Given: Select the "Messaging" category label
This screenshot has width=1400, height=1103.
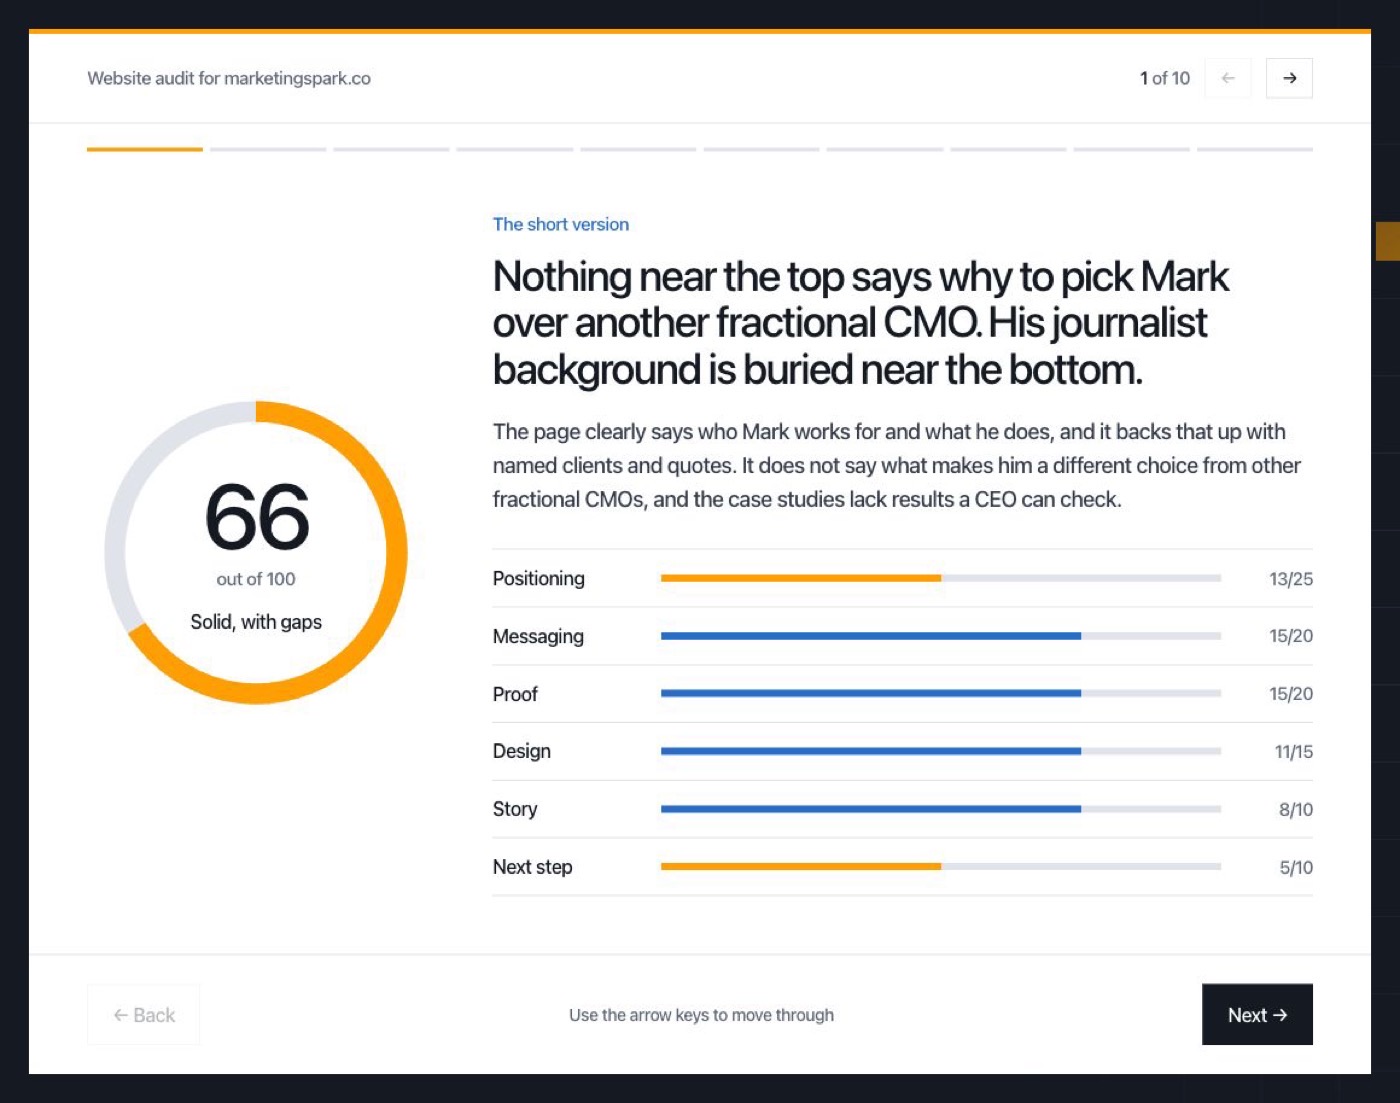Looking at the screenshot, I should point(538,636).
